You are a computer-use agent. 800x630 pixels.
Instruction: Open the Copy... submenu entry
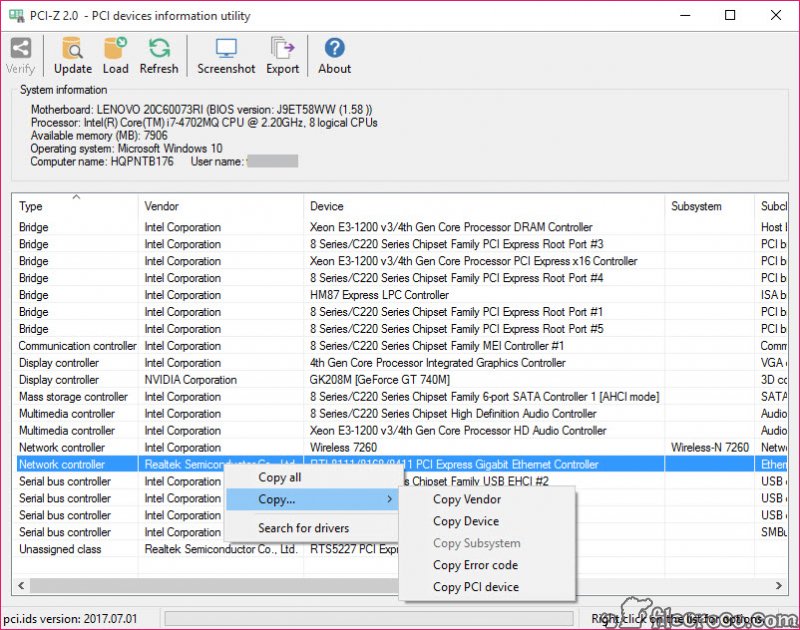311,499
